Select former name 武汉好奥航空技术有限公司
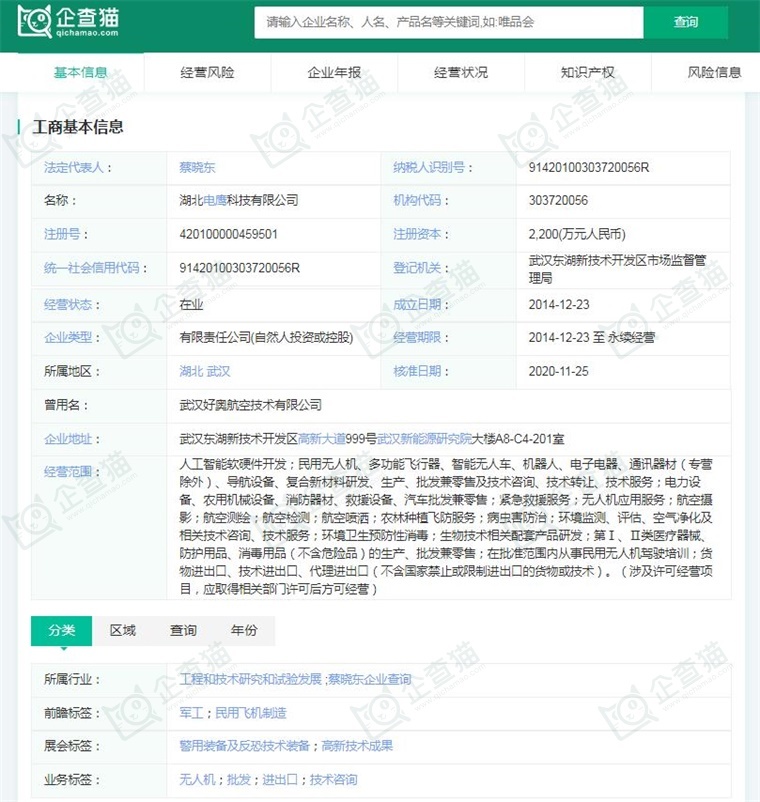 tap(251, 405)
